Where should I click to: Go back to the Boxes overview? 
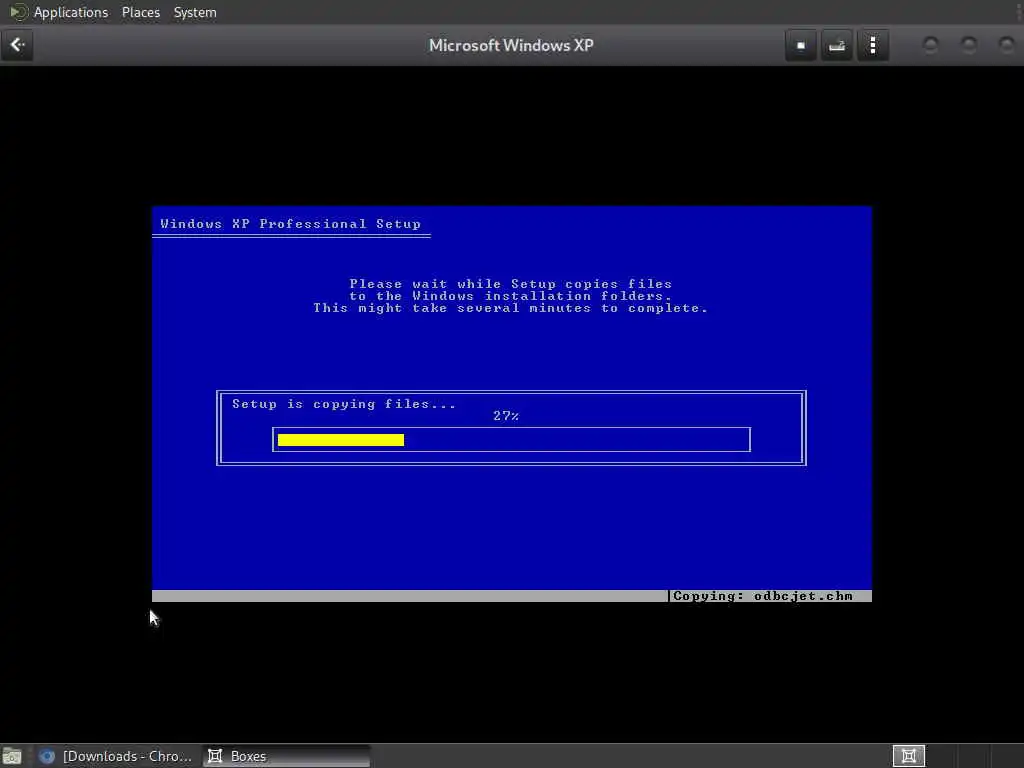pyautogui.click(x=17, y=45)
